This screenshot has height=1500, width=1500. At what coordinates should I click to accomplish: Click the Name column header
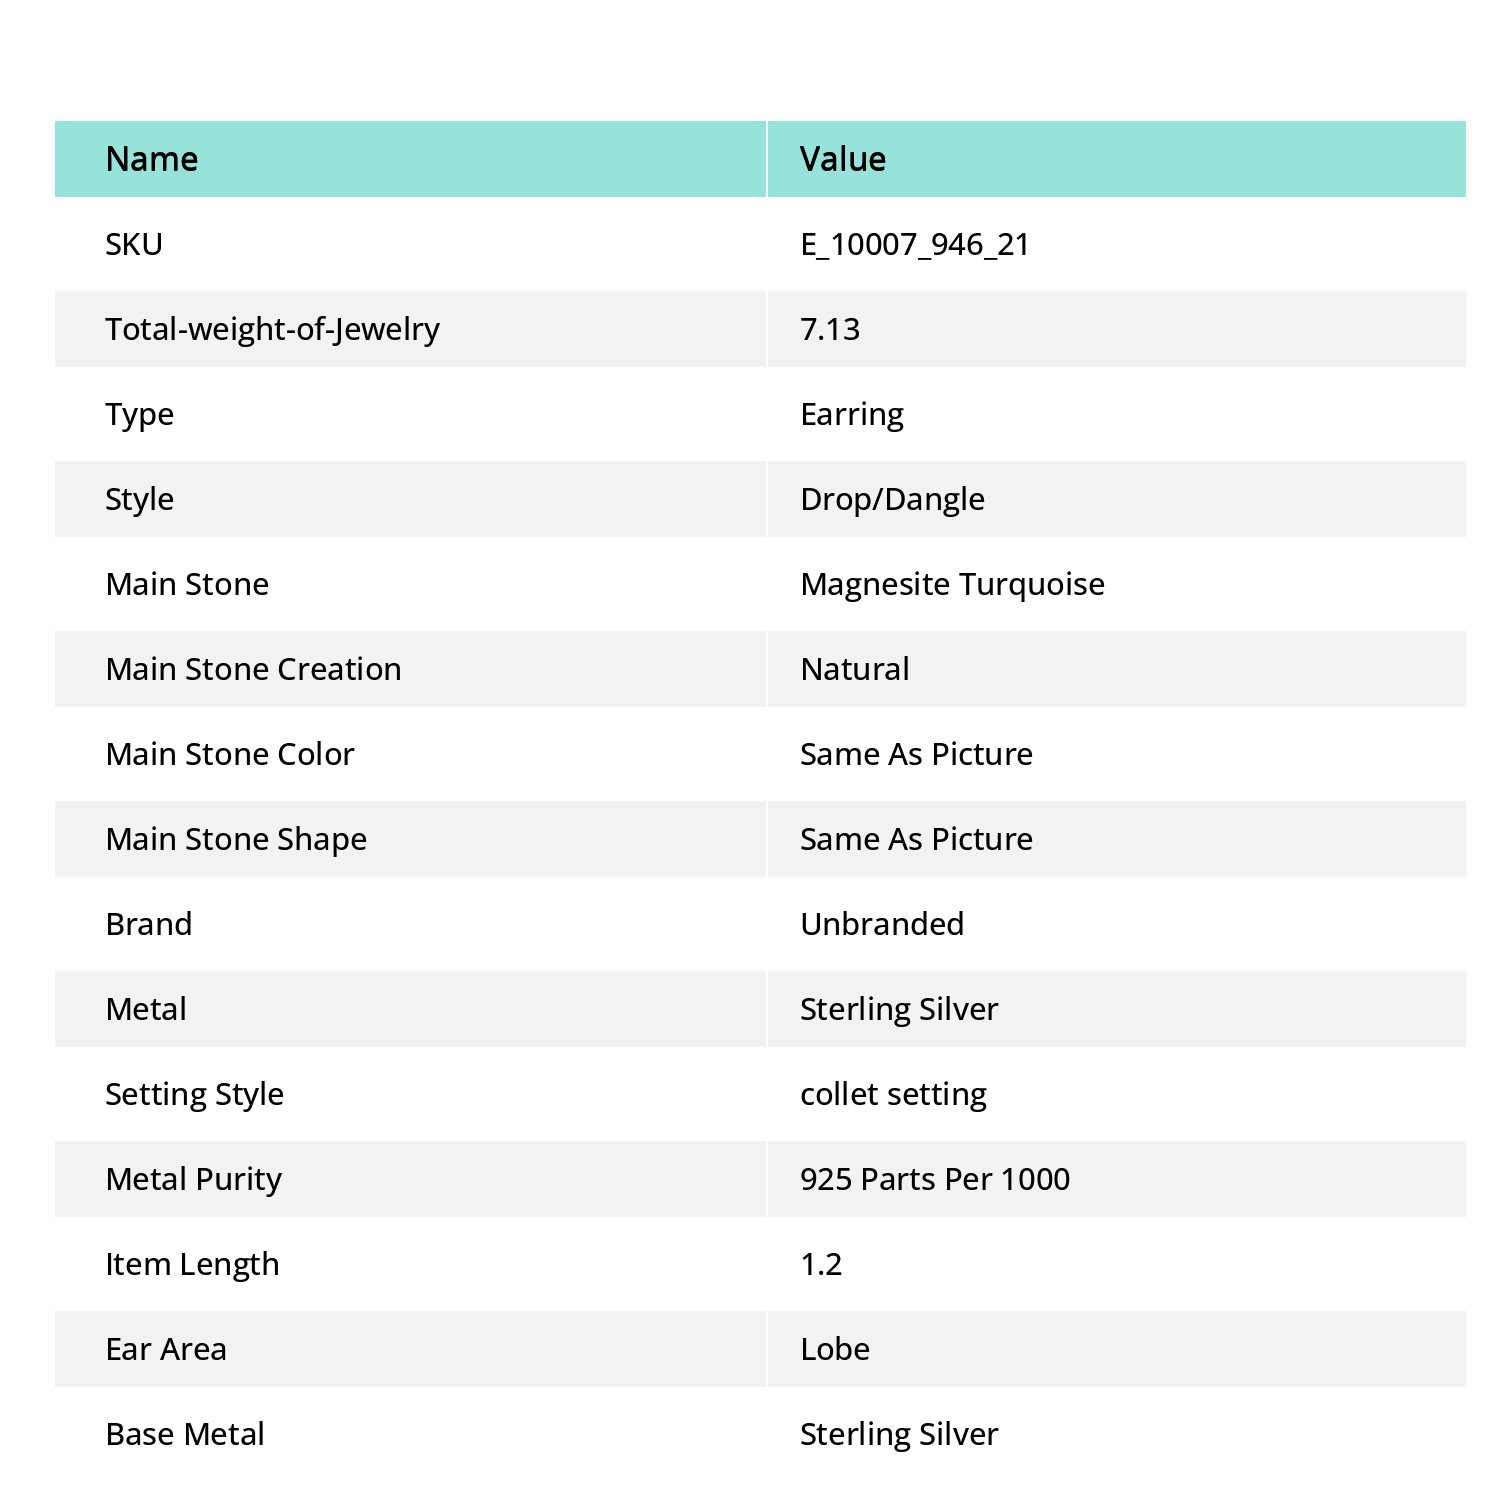[x=410, y=159]
